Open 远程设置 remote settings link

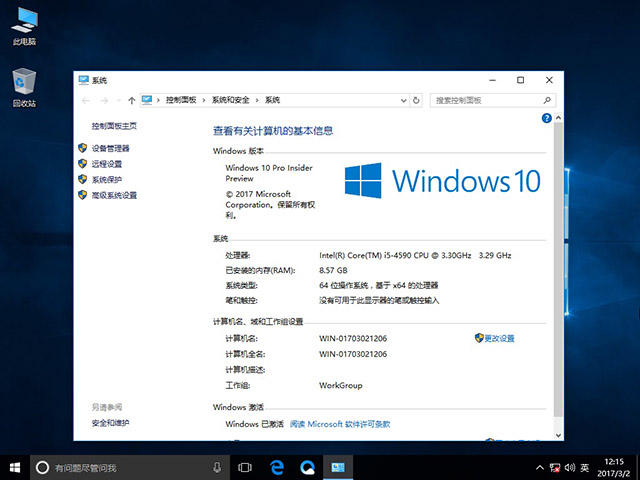pyautogui.click(x=106, y=164)
